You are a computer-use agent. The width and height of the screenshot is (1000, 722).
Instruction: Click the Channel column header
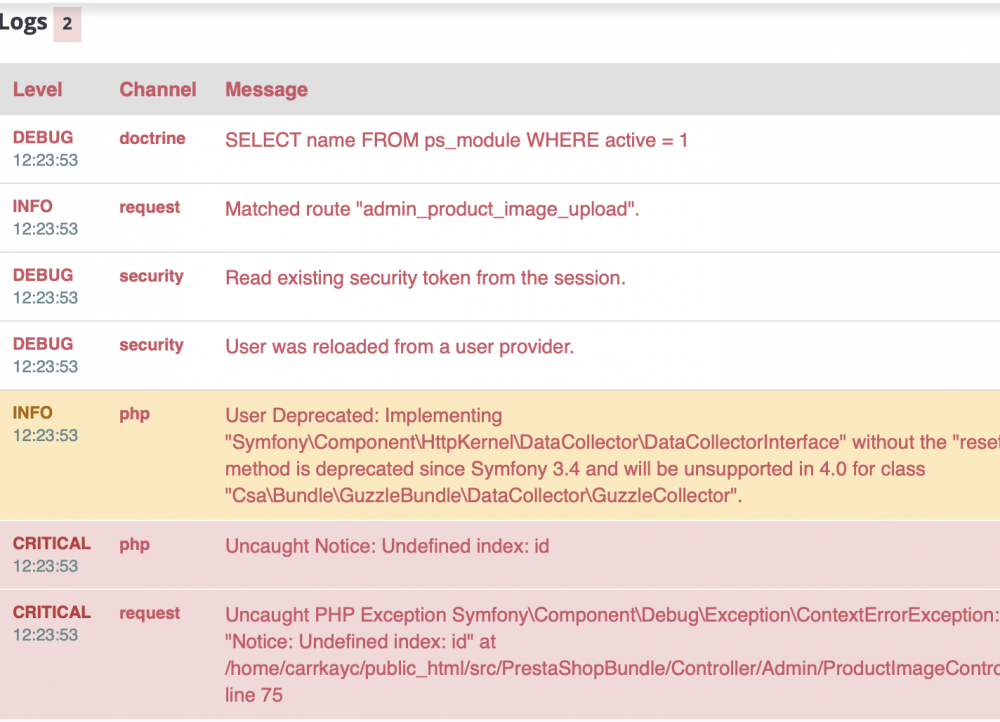coord(158,90)
